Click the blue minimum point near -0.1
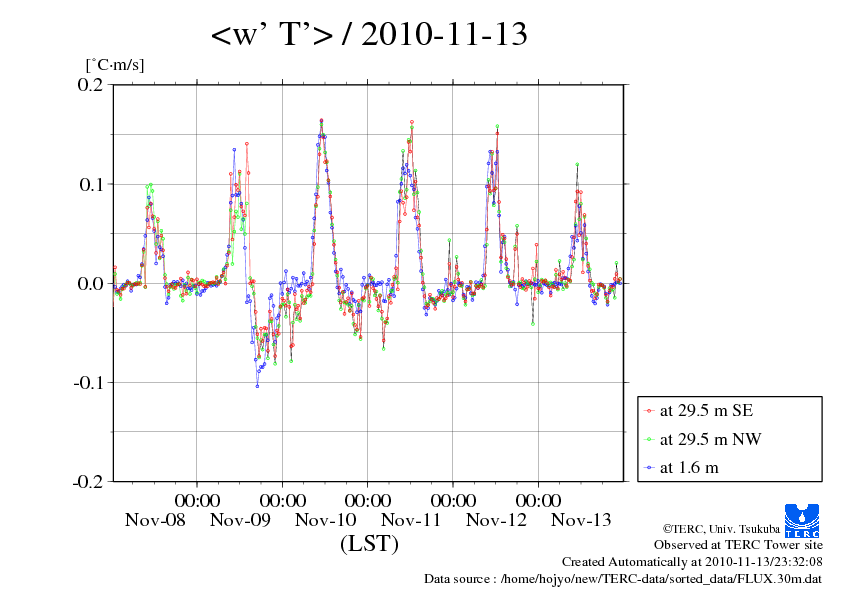 (x=257, y=386)
